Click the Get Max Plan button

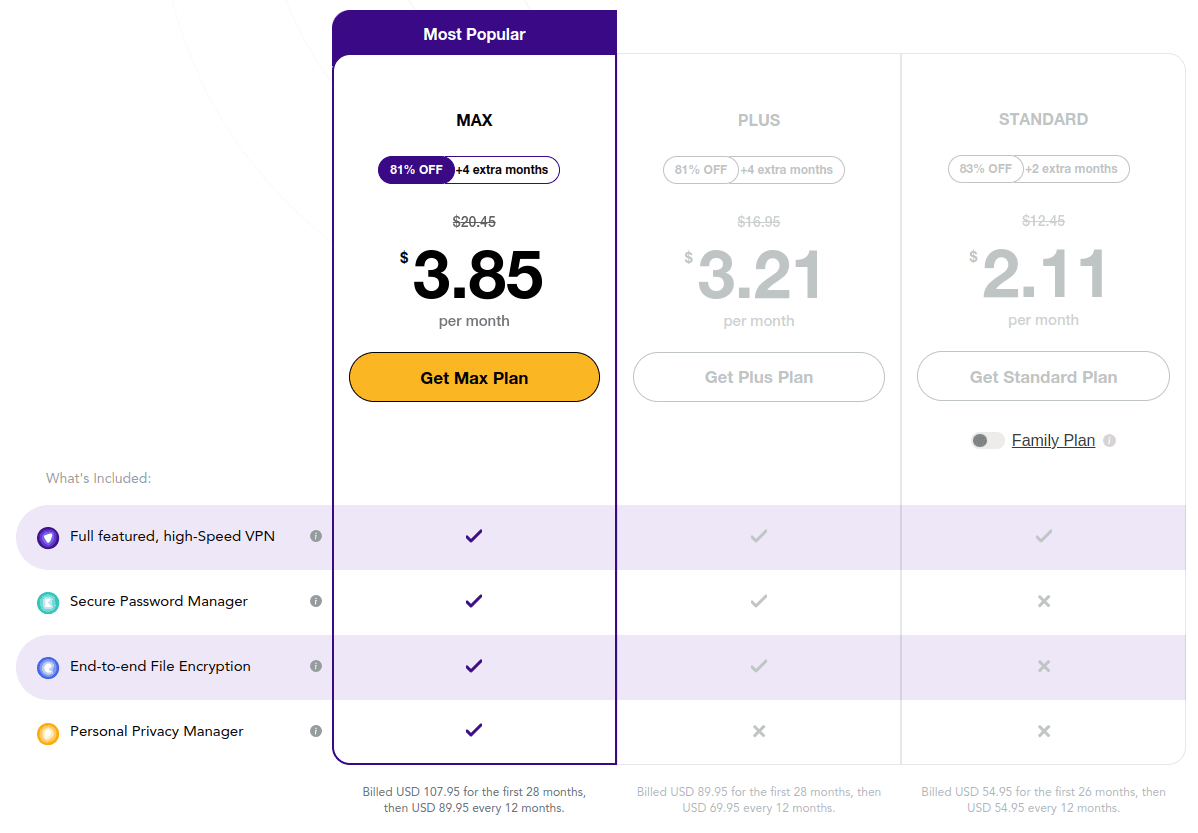pos(474,377)
